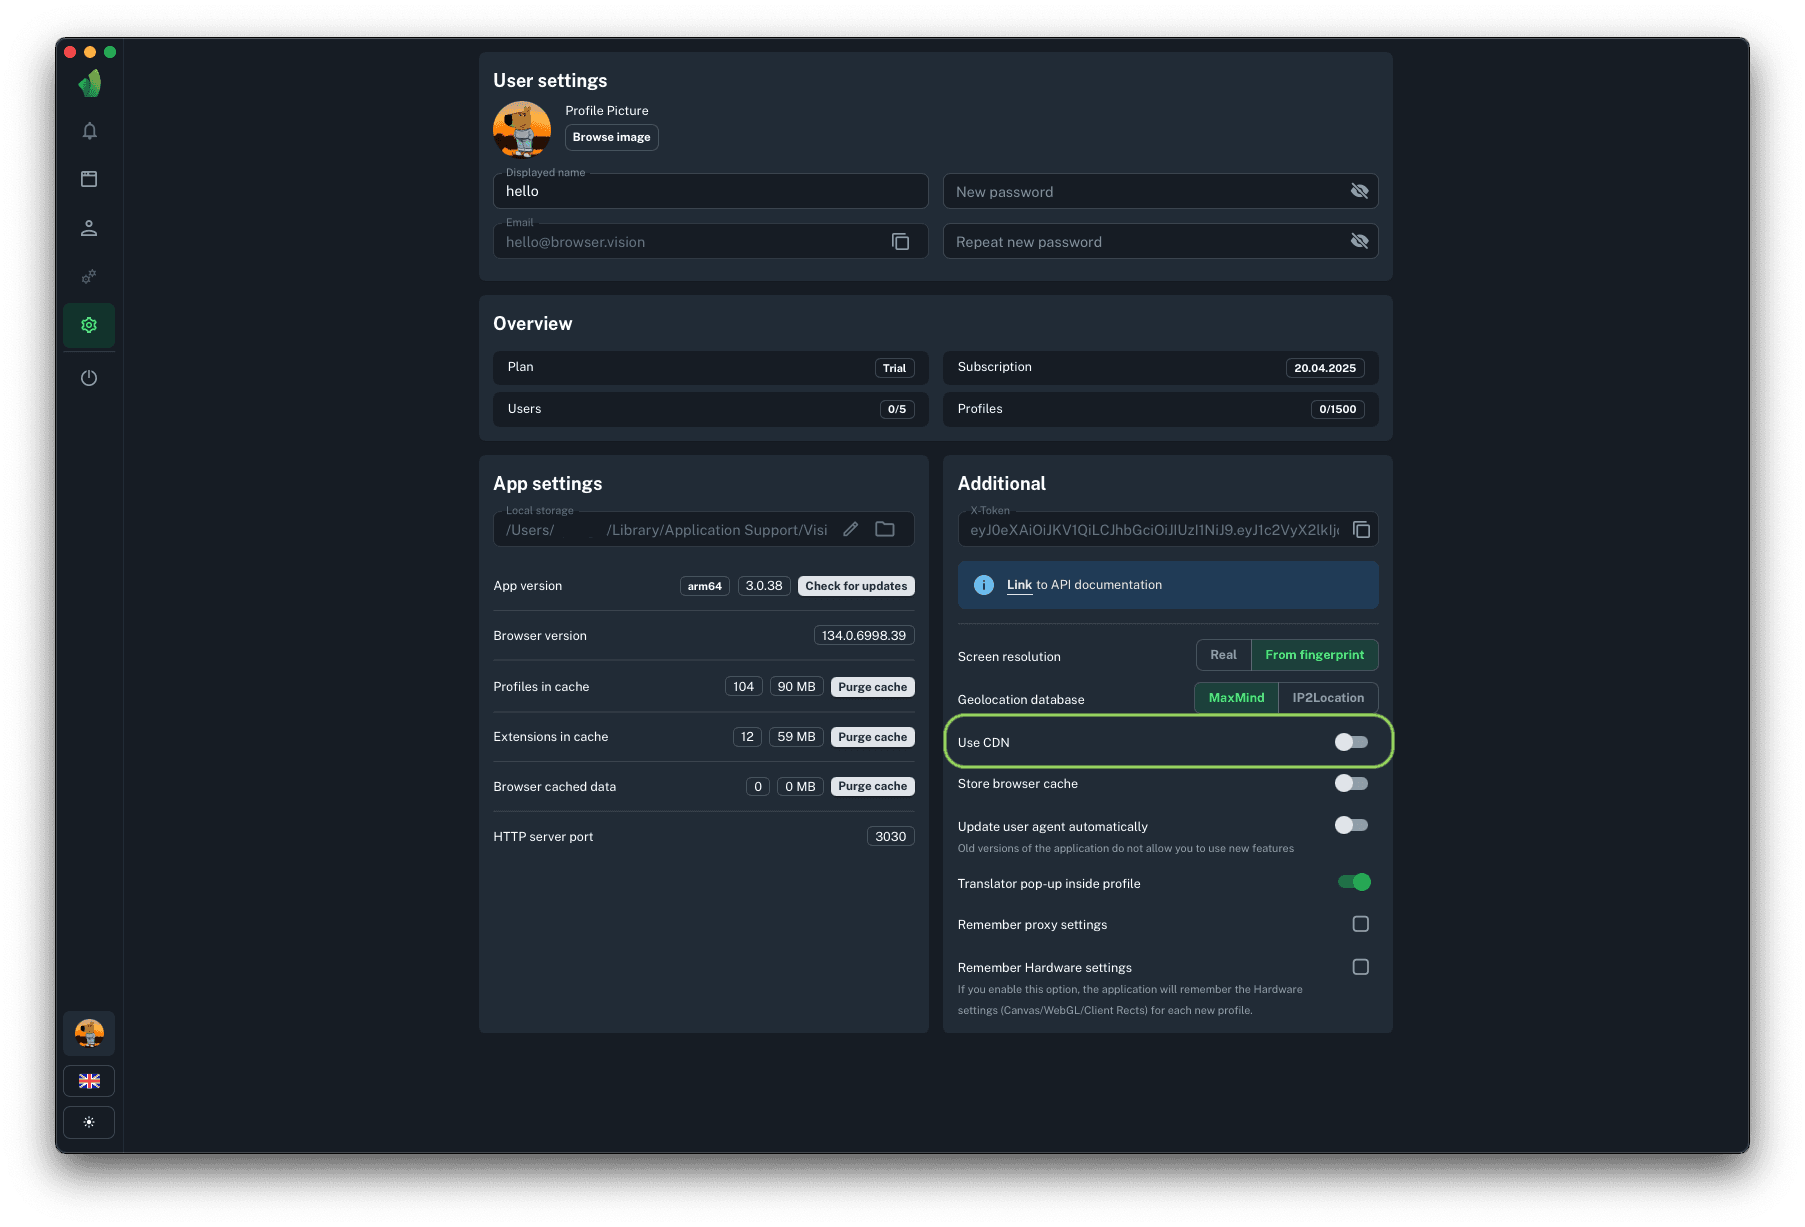The width and height of the screenshot is (1805, 1227).
Task: Switch theme with the sun icon
Action: point(89,1122)
